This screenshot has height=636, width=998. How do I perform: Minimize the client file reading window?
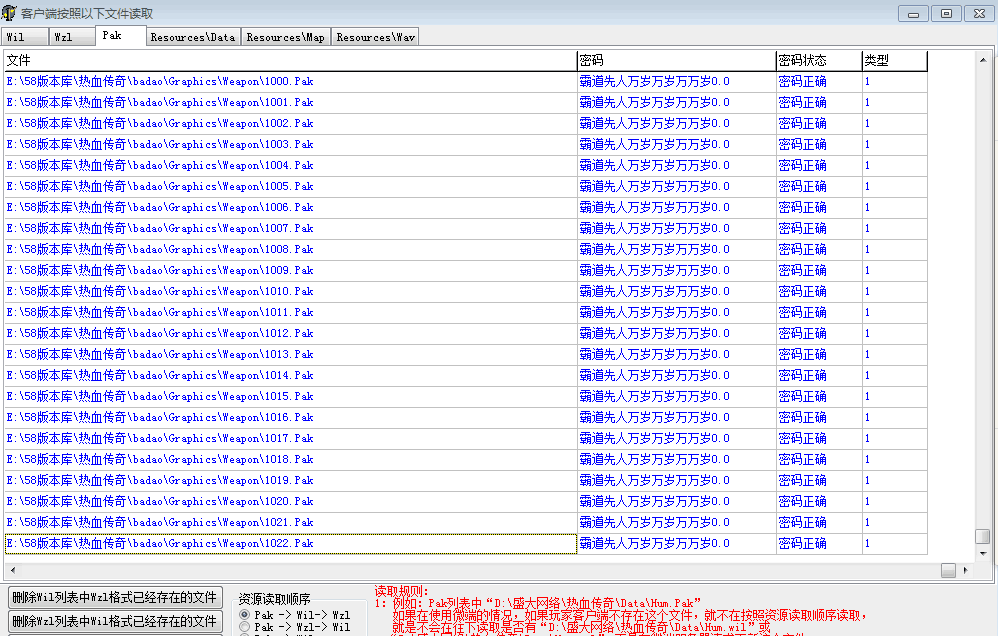pyautogui.click(x=912, y=13)
